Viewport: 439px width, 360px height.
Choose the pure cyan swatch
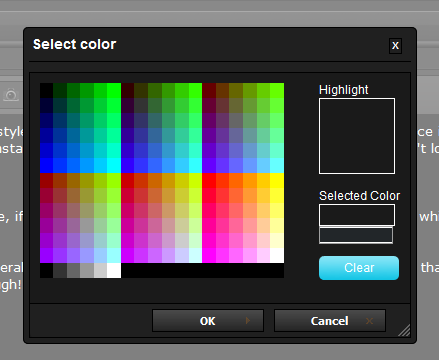click(x=114, y=165)
